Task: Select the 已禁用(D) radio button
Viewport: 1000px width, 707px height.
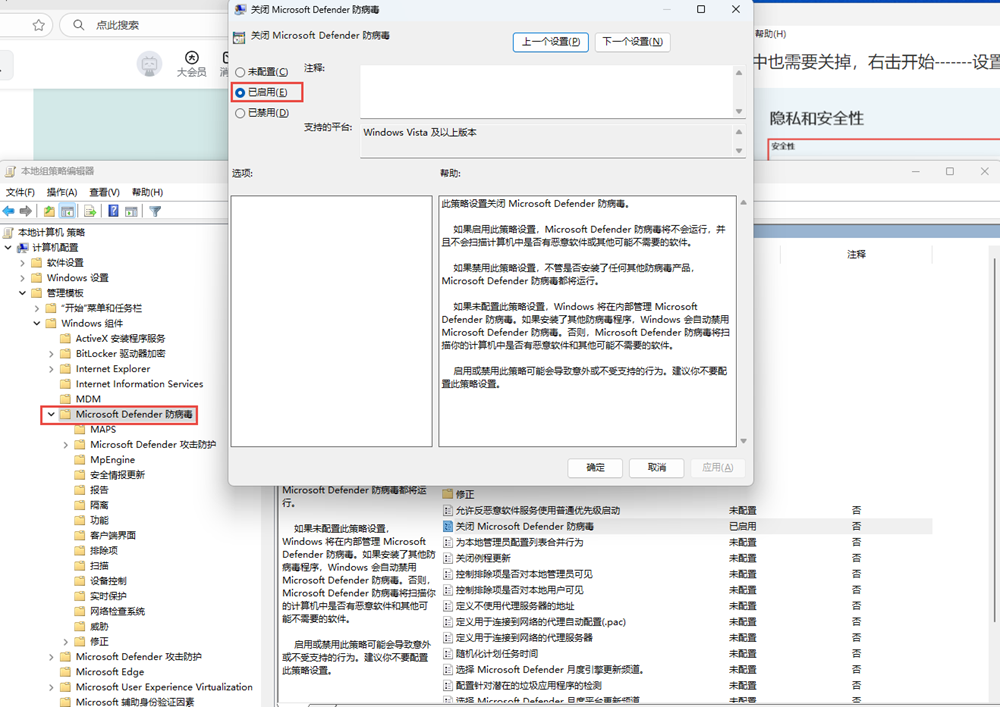Action: [x=240, y=113]
